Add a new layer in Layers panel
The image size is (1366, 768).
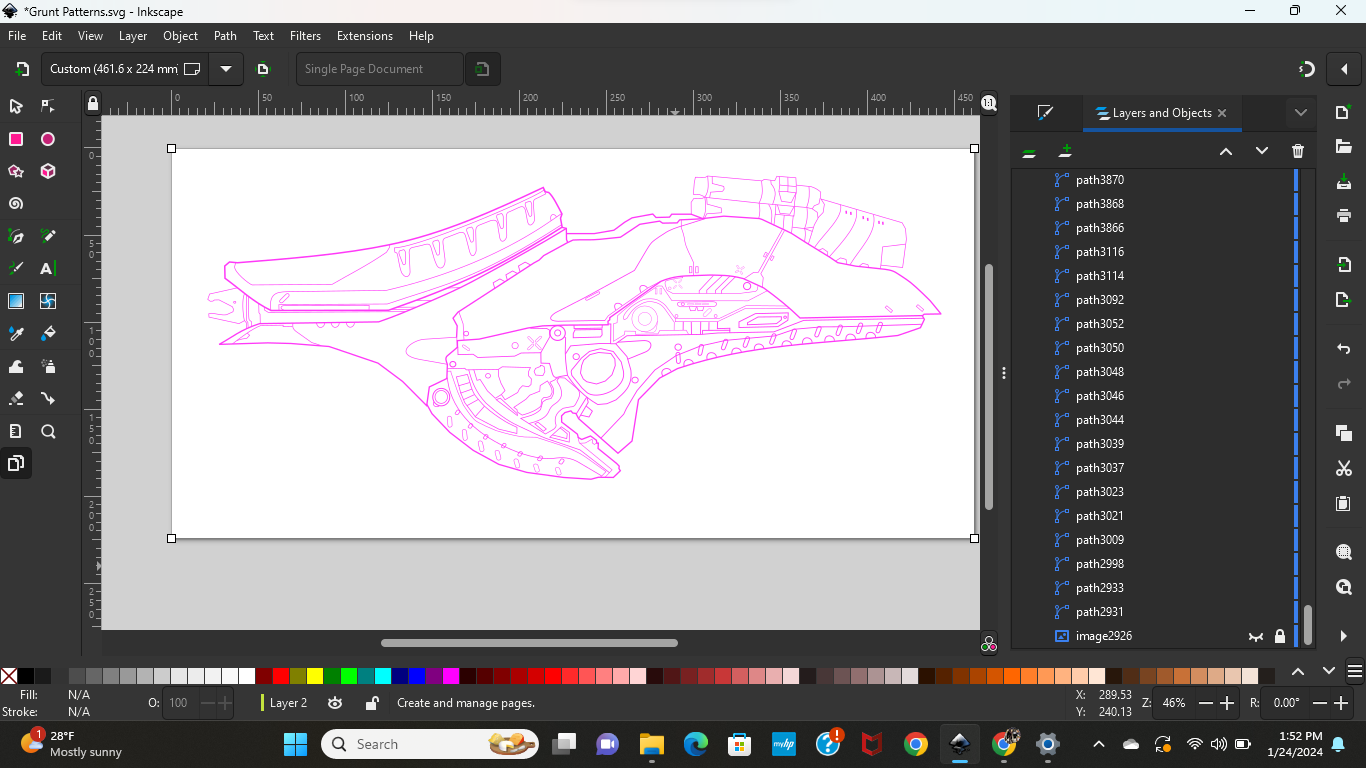pyautogui.click(x=1065, y=151)
